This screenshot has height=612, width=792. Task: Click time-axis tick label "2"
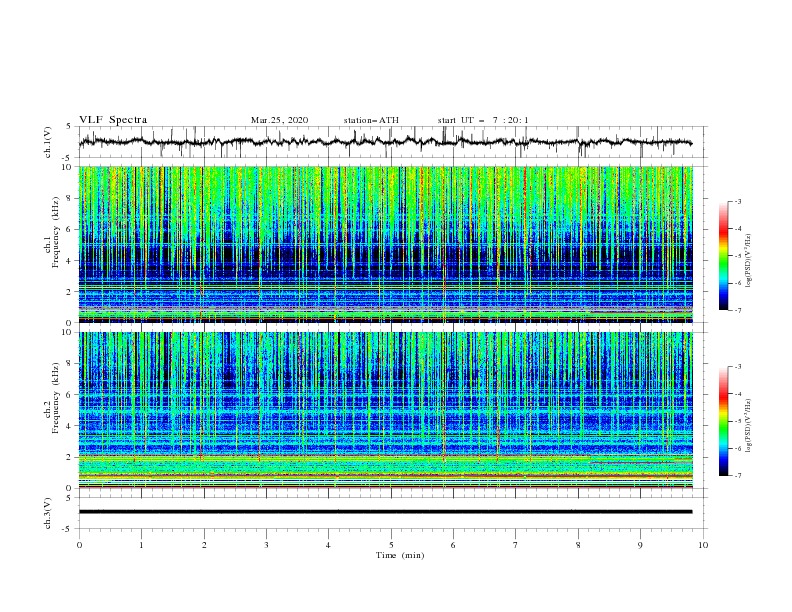(204, 545)
